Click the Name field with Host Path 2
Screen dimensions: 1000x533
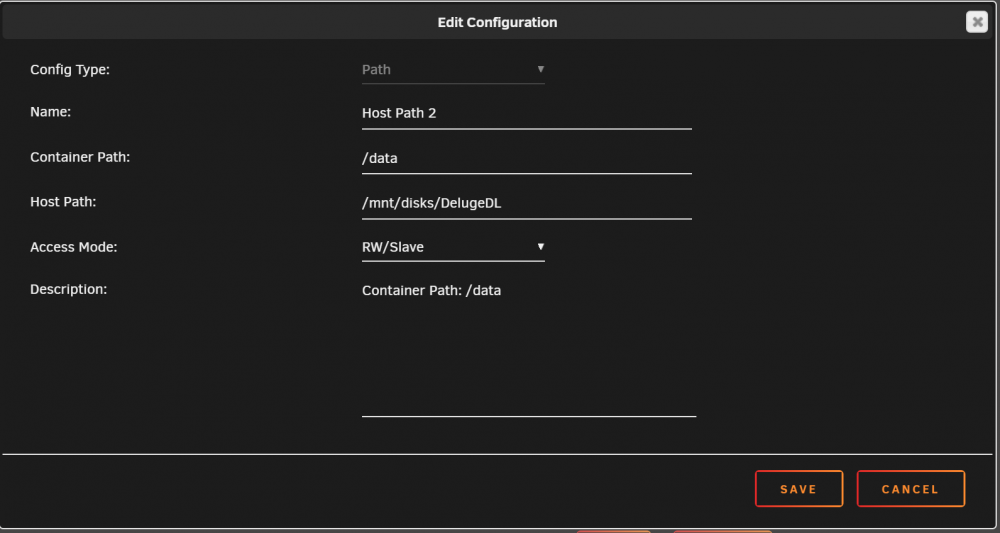pos(526,113)
